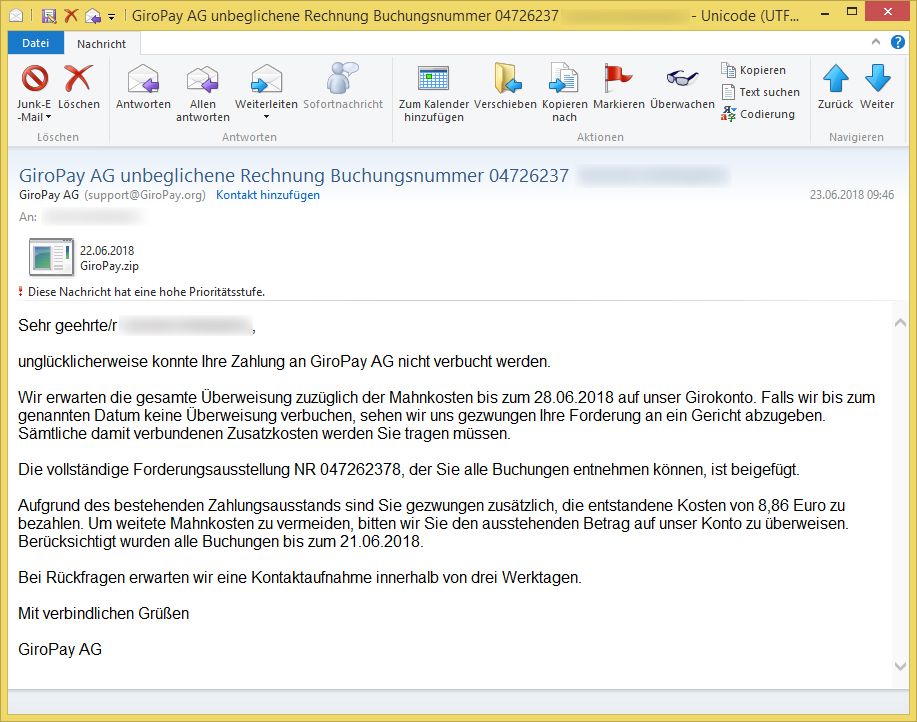917x722 pixels.
Task: Click the envelope window icon in the title bar
Action: pyautogui.click(x=17, y=16)
